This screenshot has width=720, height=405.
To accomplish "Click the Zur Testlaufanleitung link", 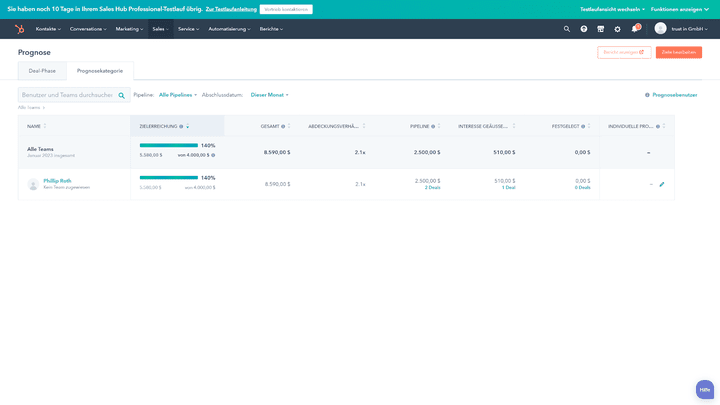I will 230,9.
